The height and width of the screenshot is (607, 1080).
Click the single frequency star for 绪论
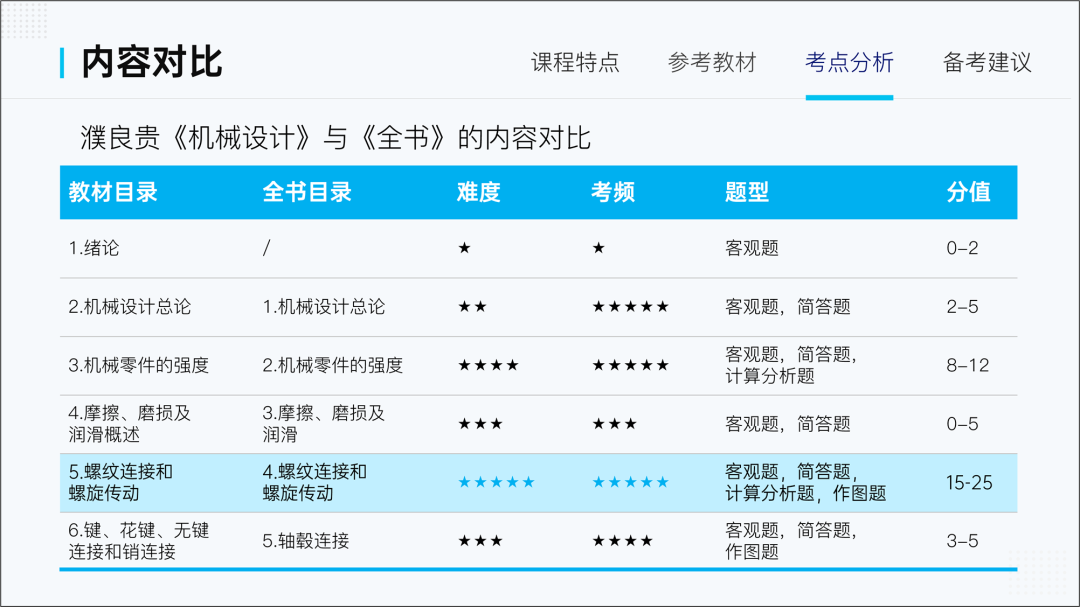[599, 248]
